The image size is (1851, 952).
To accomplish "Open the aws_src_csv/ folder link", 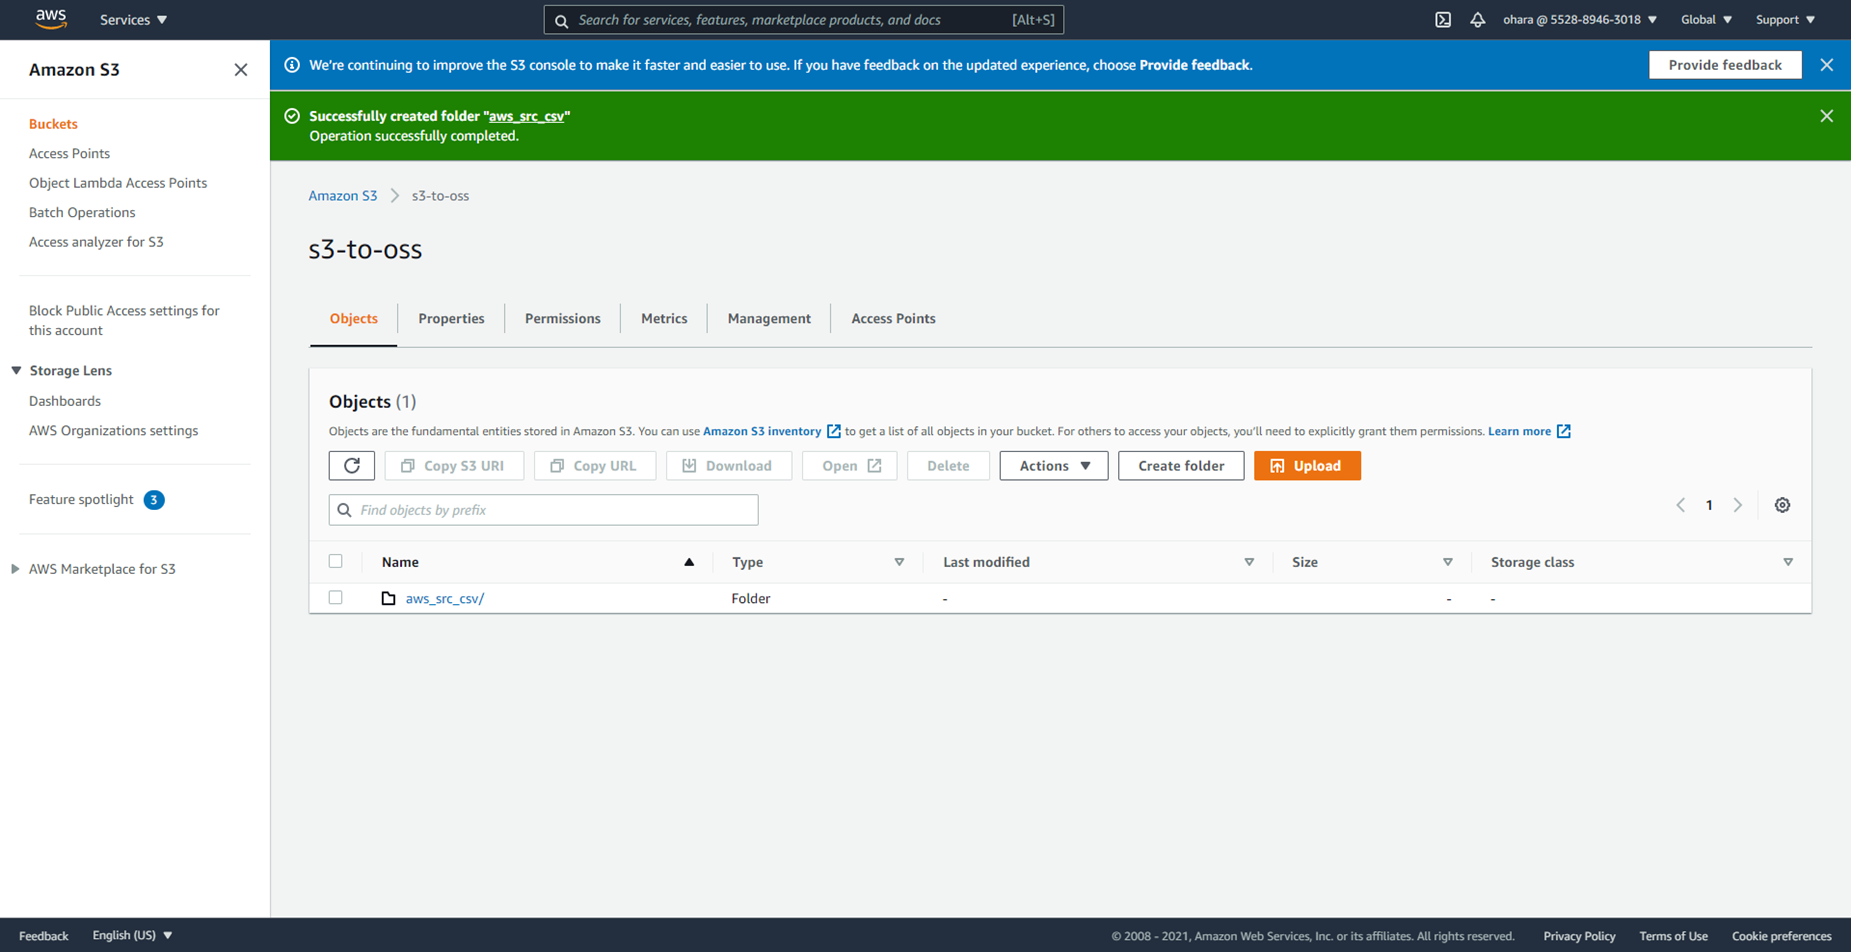I will (x=445, y=598).
